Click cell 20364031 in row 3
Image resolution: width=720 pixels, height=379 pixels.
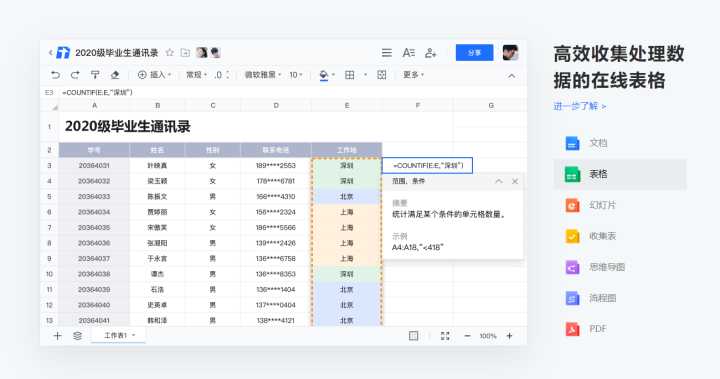[94, 165]
